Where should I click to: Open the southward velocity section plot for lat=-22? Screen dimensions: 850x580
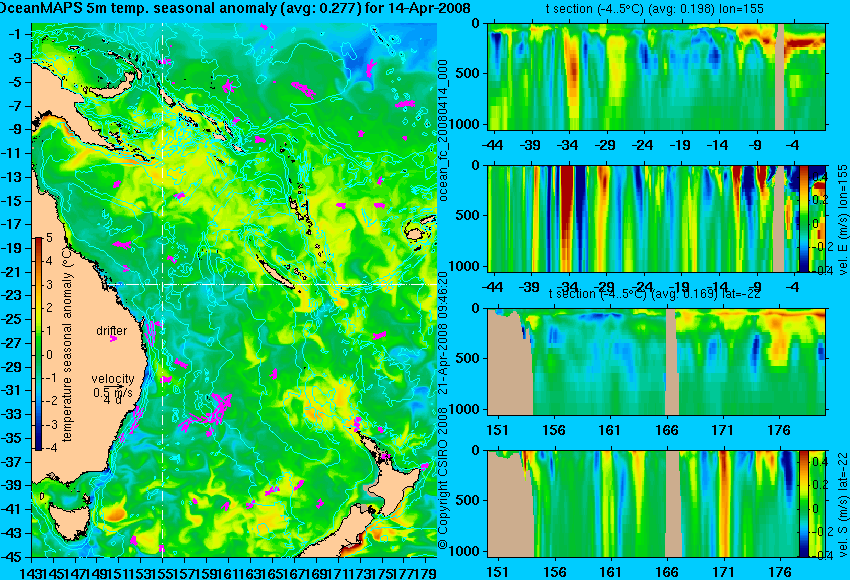click(643, 504)
